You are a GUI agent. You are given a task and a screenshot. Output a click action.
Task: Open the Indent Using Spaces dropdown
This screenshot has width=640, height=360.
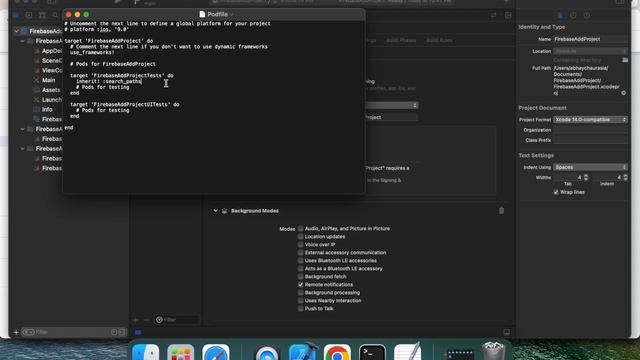(x=590, y=167)
